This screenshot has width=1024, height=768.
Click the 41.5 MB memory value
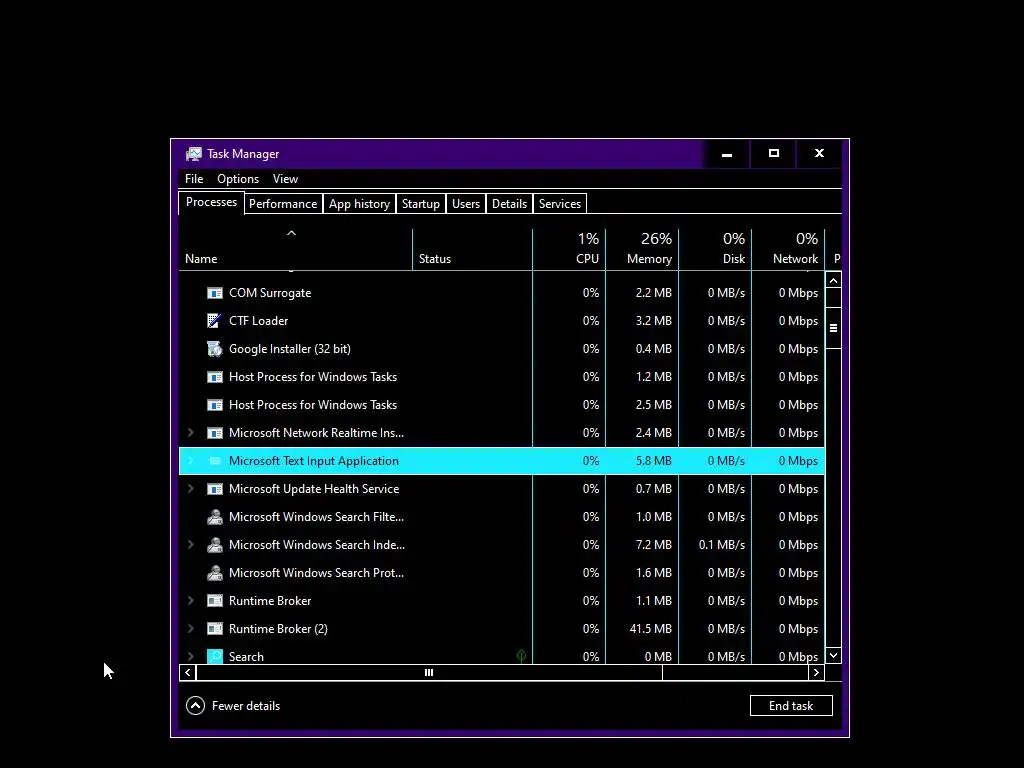(x=650, y=629)
